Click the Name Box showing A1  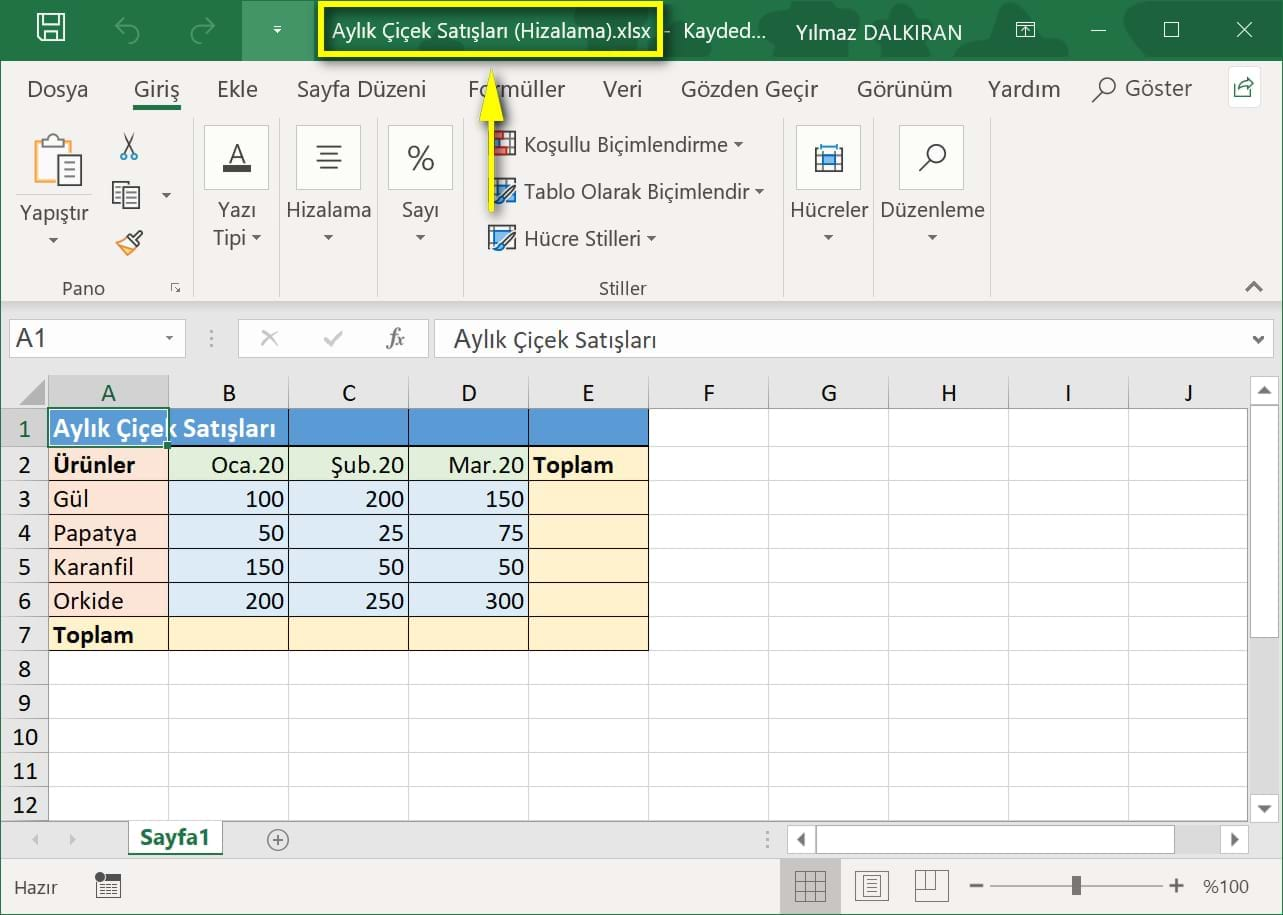click(x=83, y=339)
